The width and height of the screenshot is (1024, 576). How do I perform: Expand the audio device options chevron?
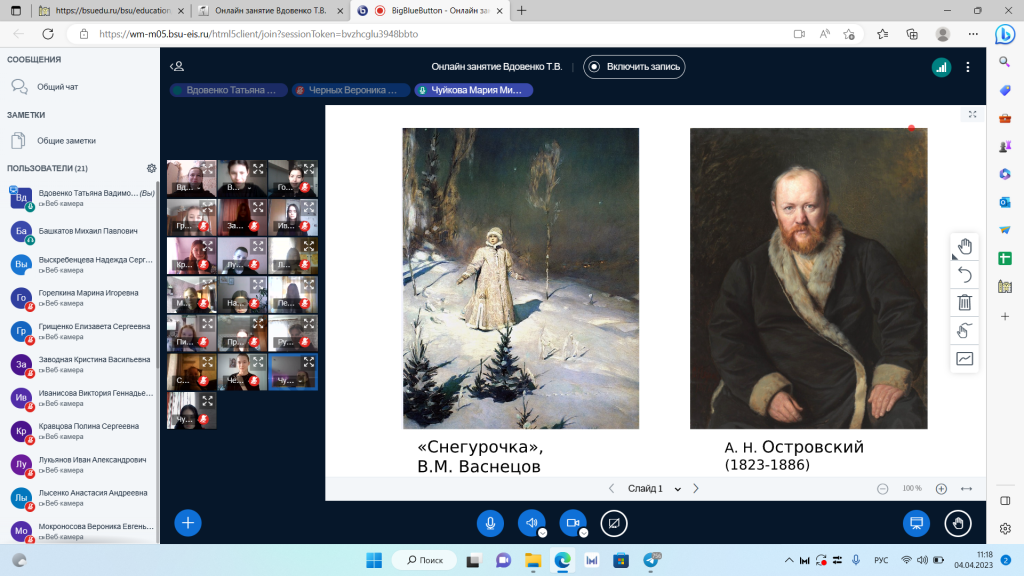pos(542,533)
